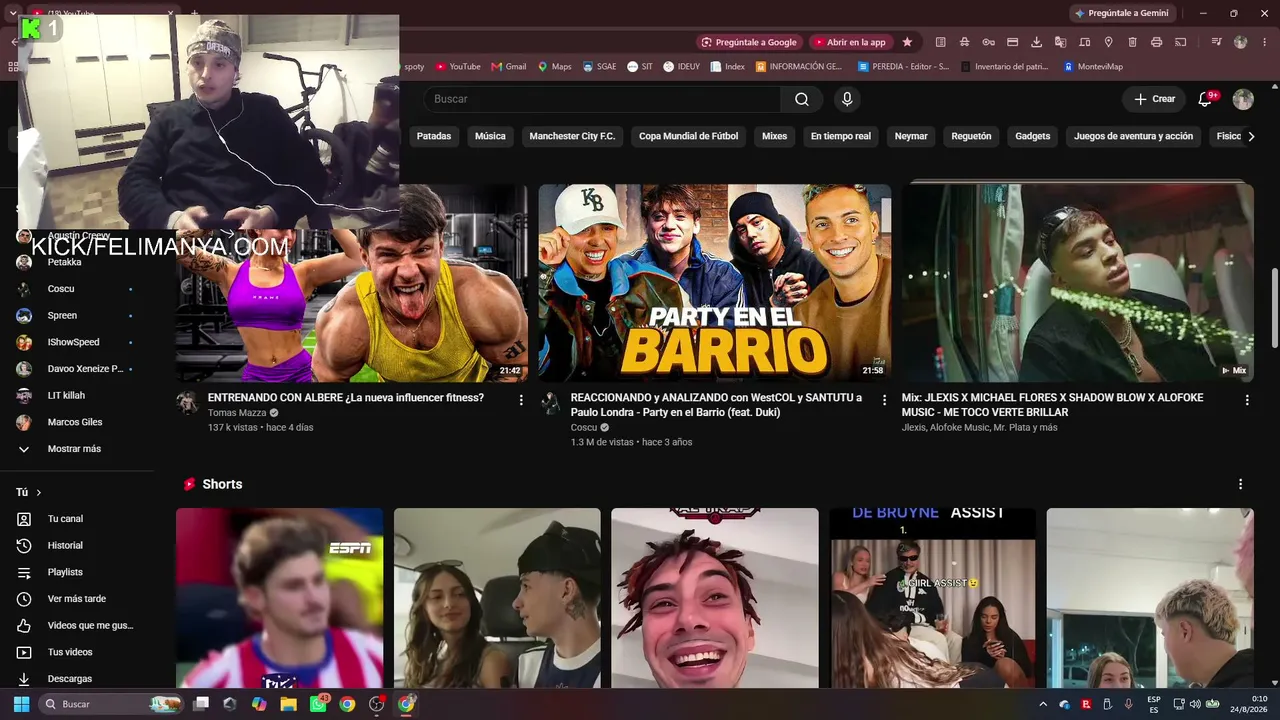Open the Shorts section options menu

pos(1241,484)
